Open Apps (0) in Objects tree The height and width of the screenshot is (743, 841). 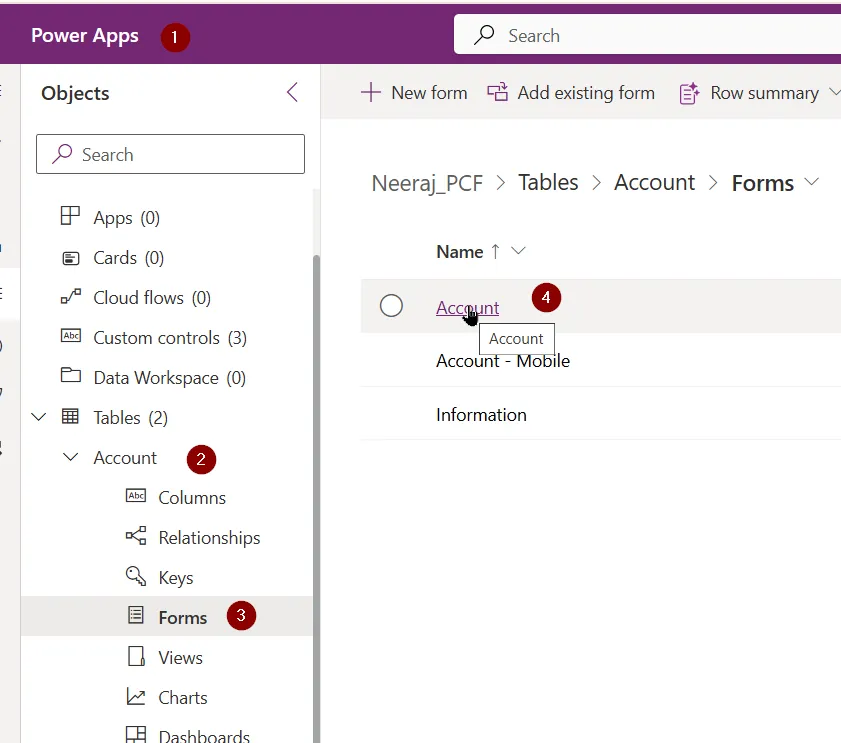[127, 217]
